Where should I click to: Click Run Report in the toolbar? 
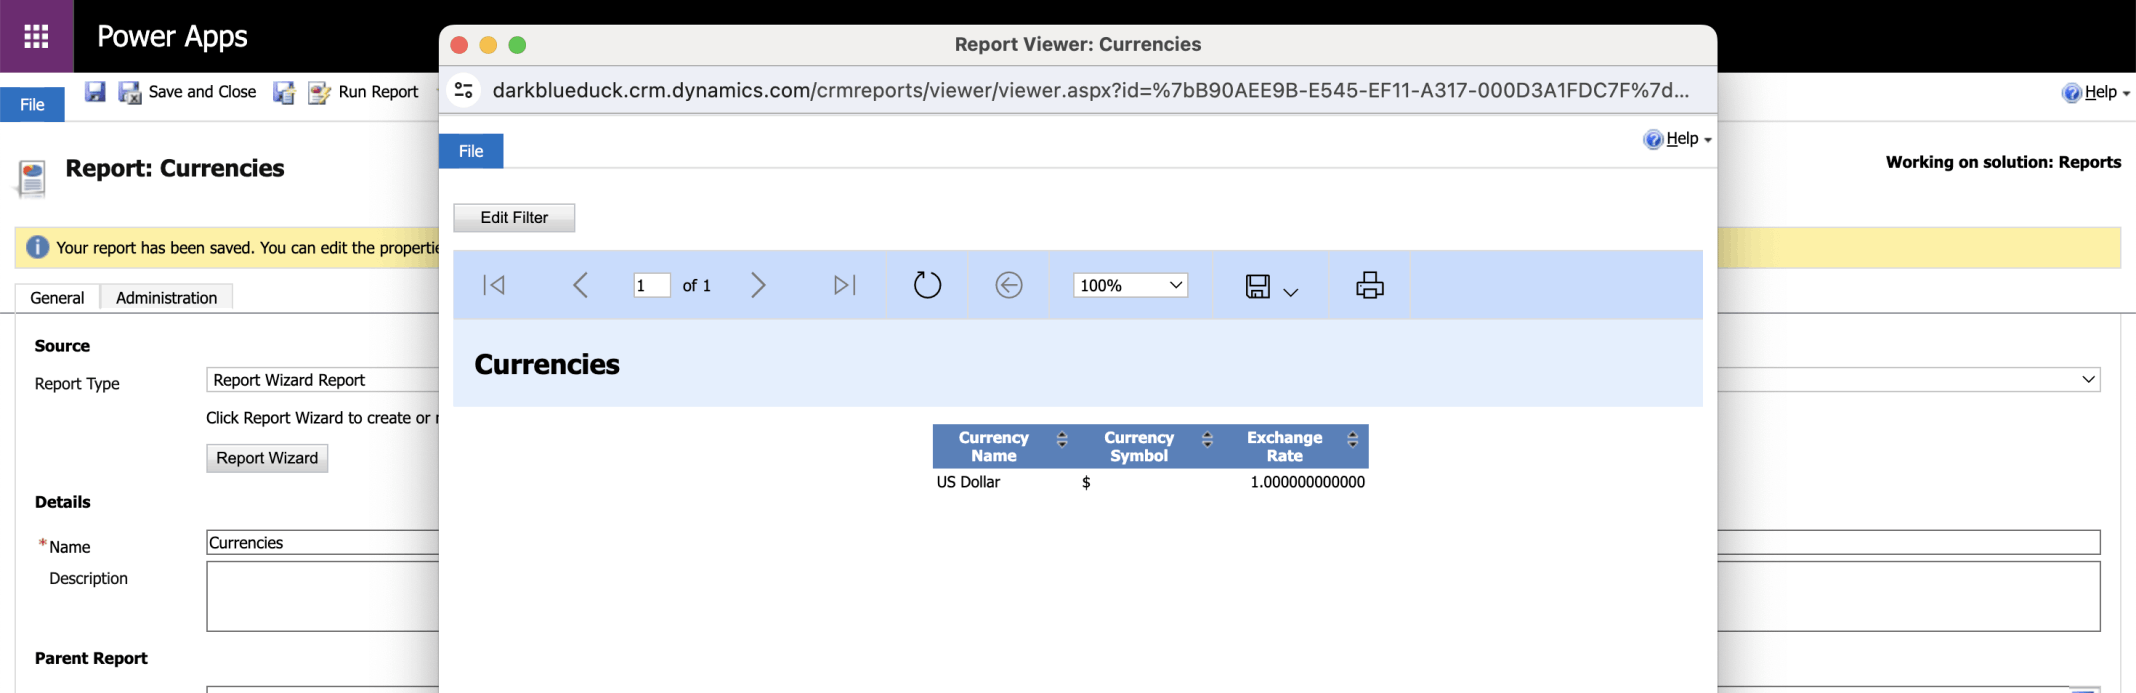click(x=364, y=92)
